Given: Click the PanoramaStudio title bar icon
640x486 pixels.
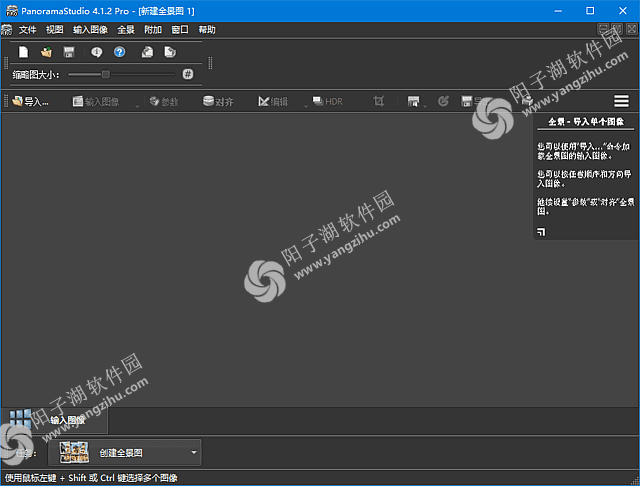Looking at the screenshot, I should coord(12,11).
